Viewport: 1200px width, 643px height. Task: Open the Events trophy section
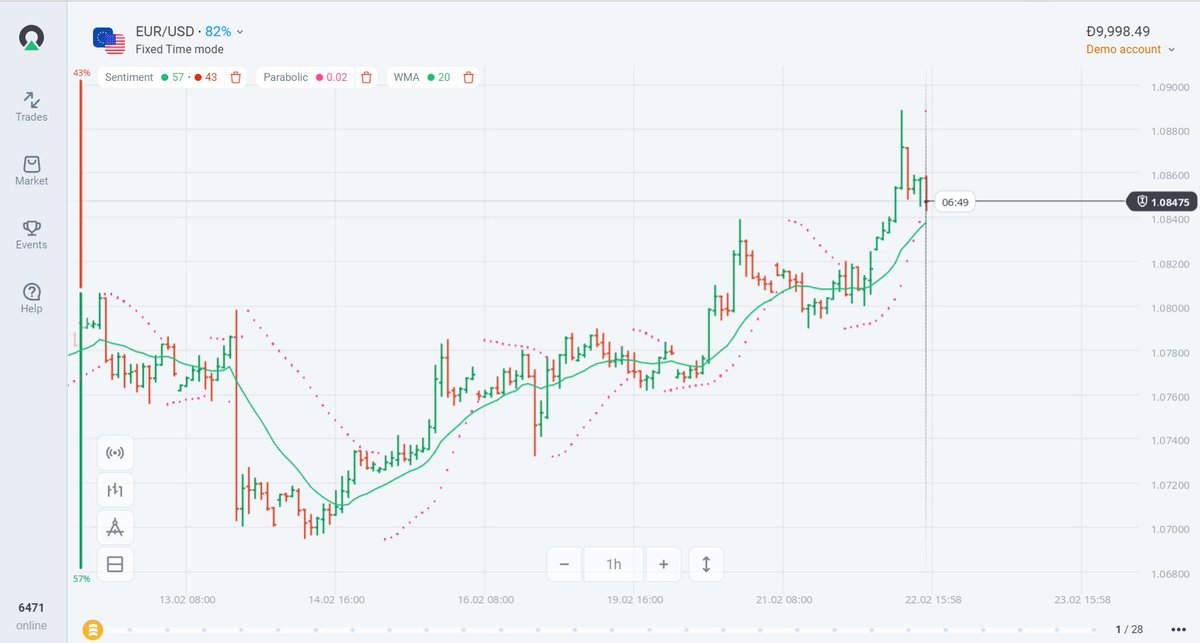[32, 234]
